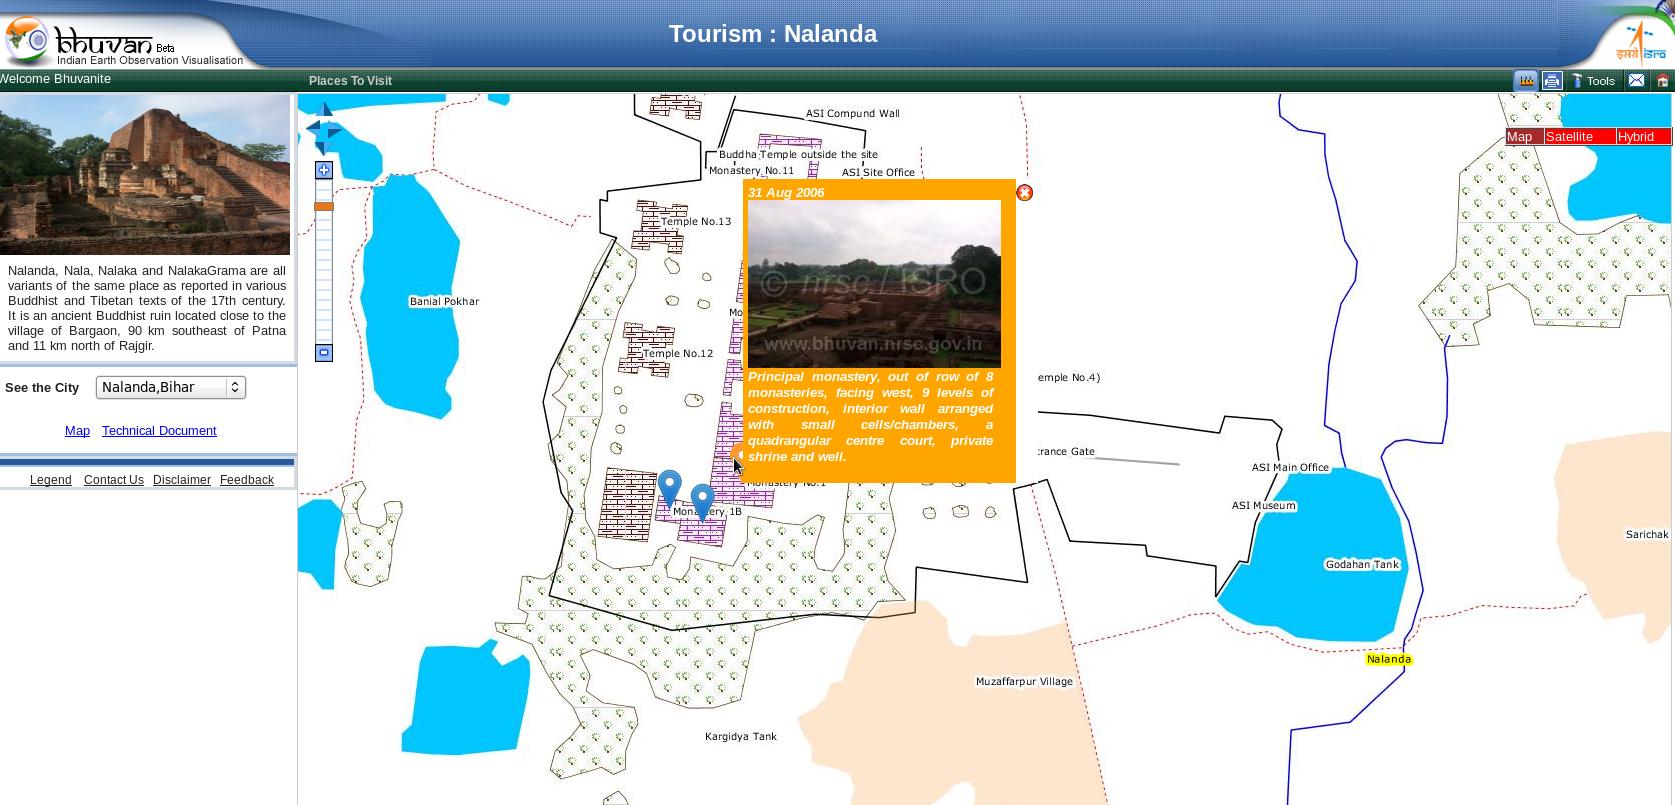Open the Contact Us link
Image resolution: width=1675 pixels, height=805 pixels.
click(x=114, y=480)
